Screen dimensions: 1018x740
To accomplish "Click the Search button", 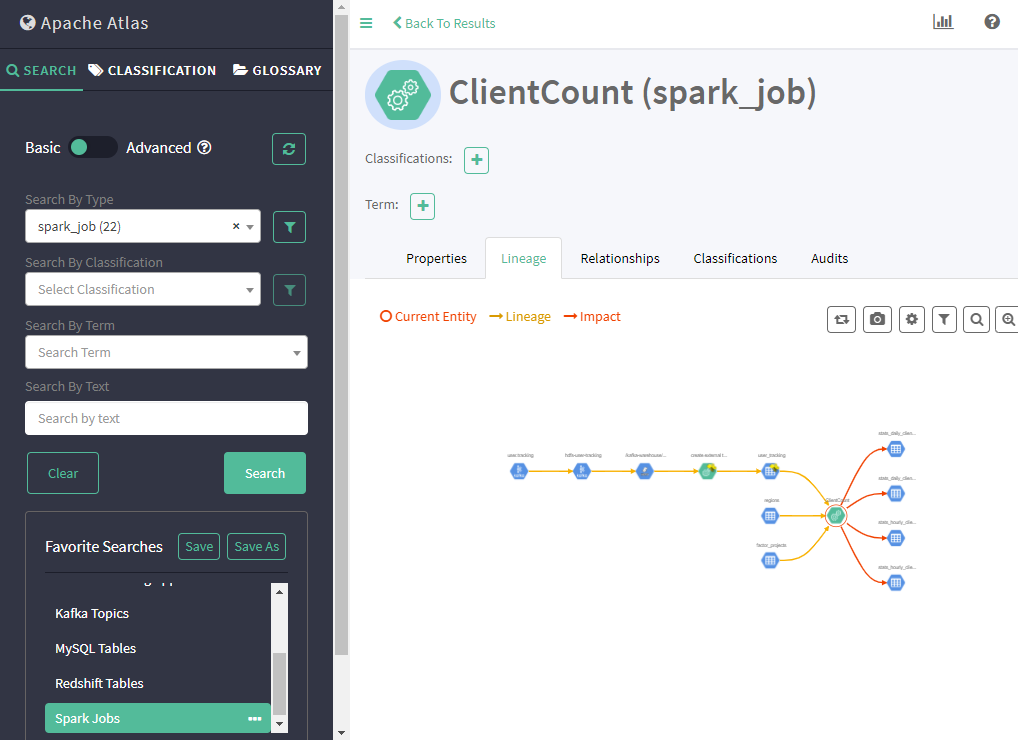I will click(265, 473).
